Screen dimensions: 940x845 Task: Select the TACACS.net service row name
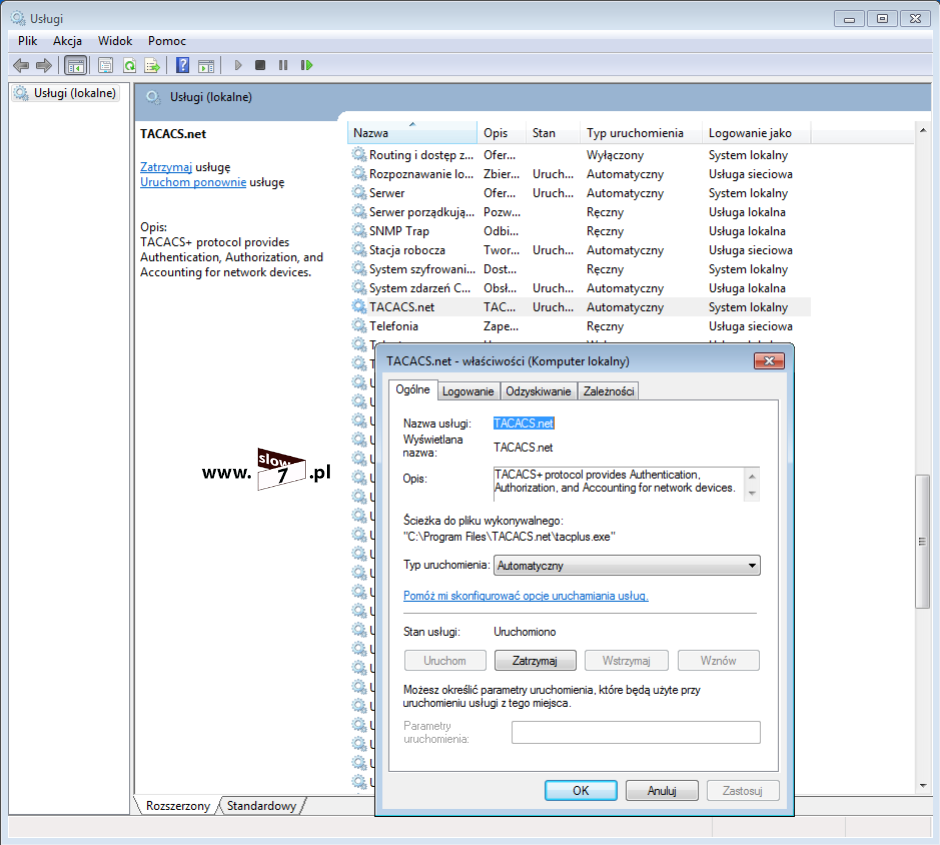click(402, 307)
